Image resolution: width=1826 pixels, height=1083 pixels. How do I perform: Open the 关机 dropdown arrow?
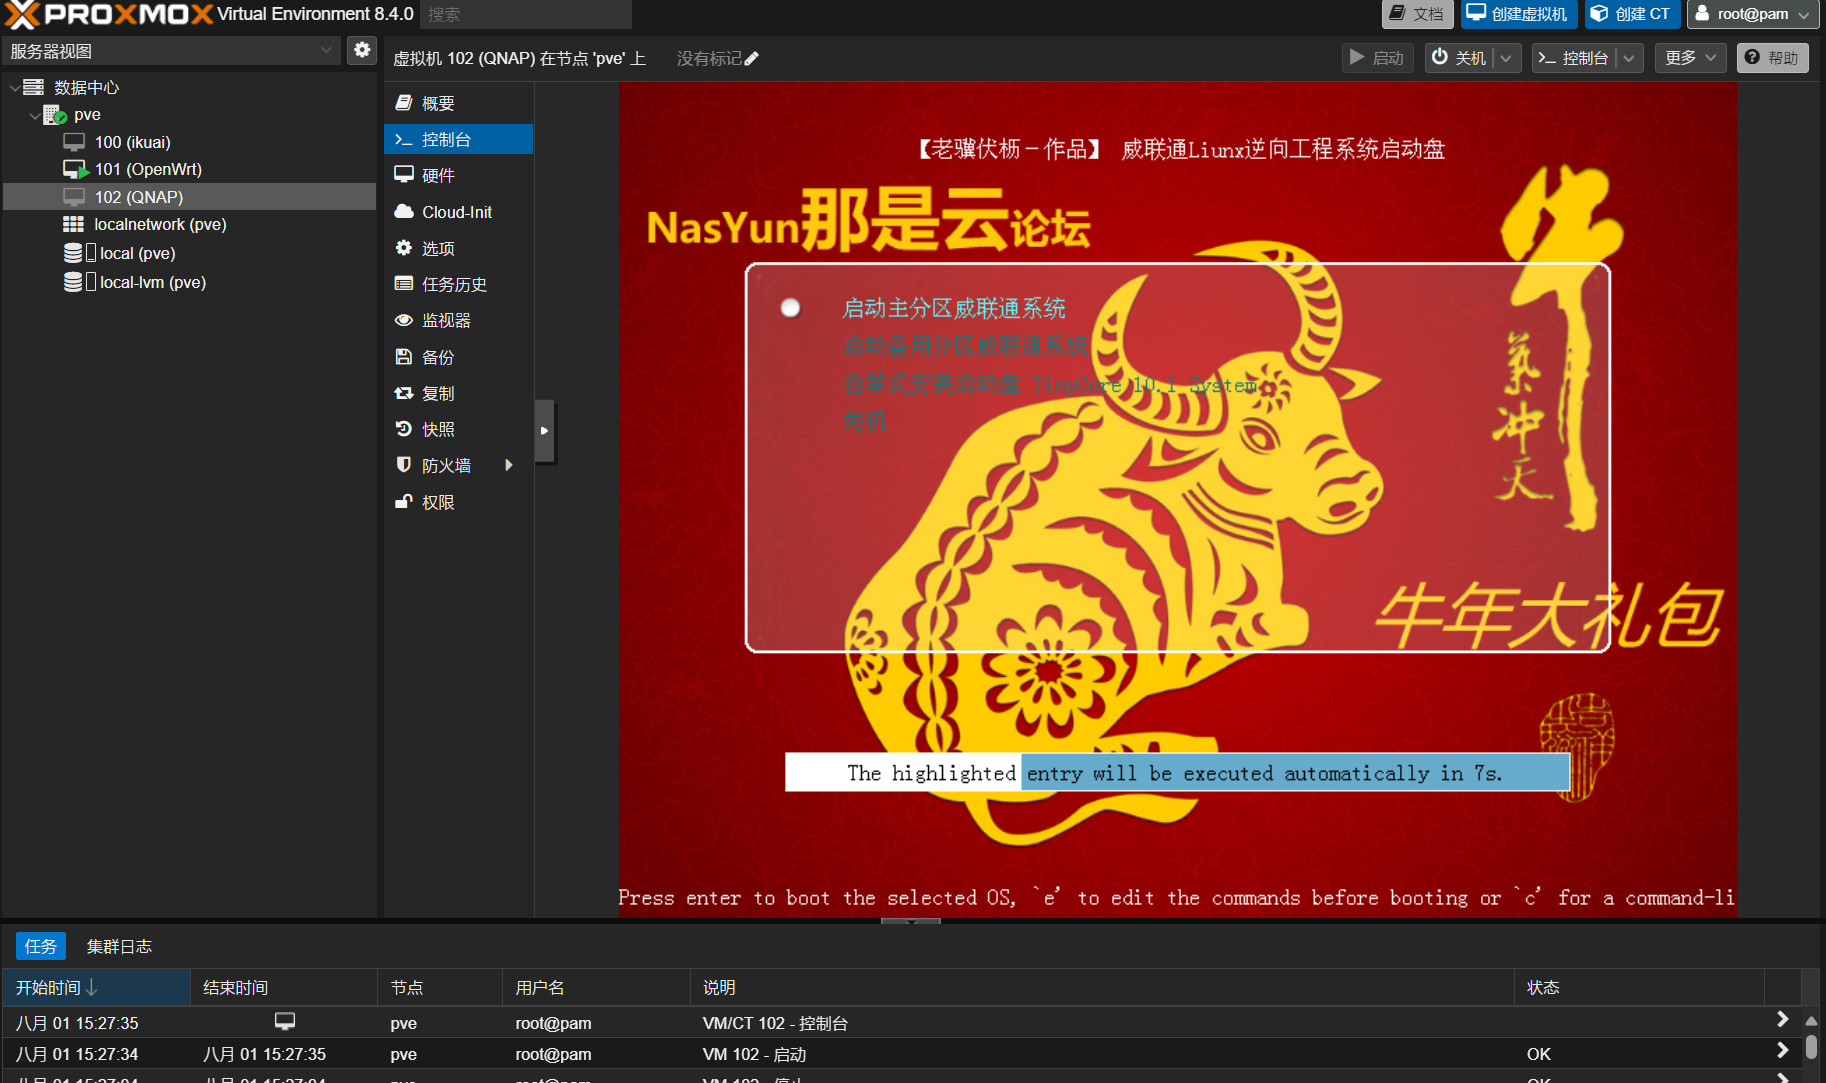[x=1507, y=58]
